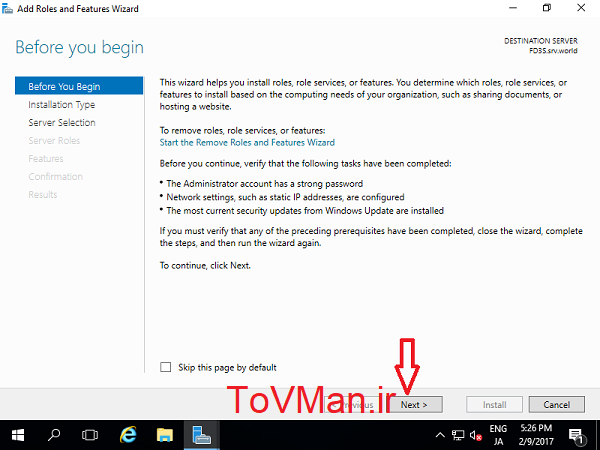Restore down the wizard window
The image size is (600, 450).
click(x=547, y=8)
